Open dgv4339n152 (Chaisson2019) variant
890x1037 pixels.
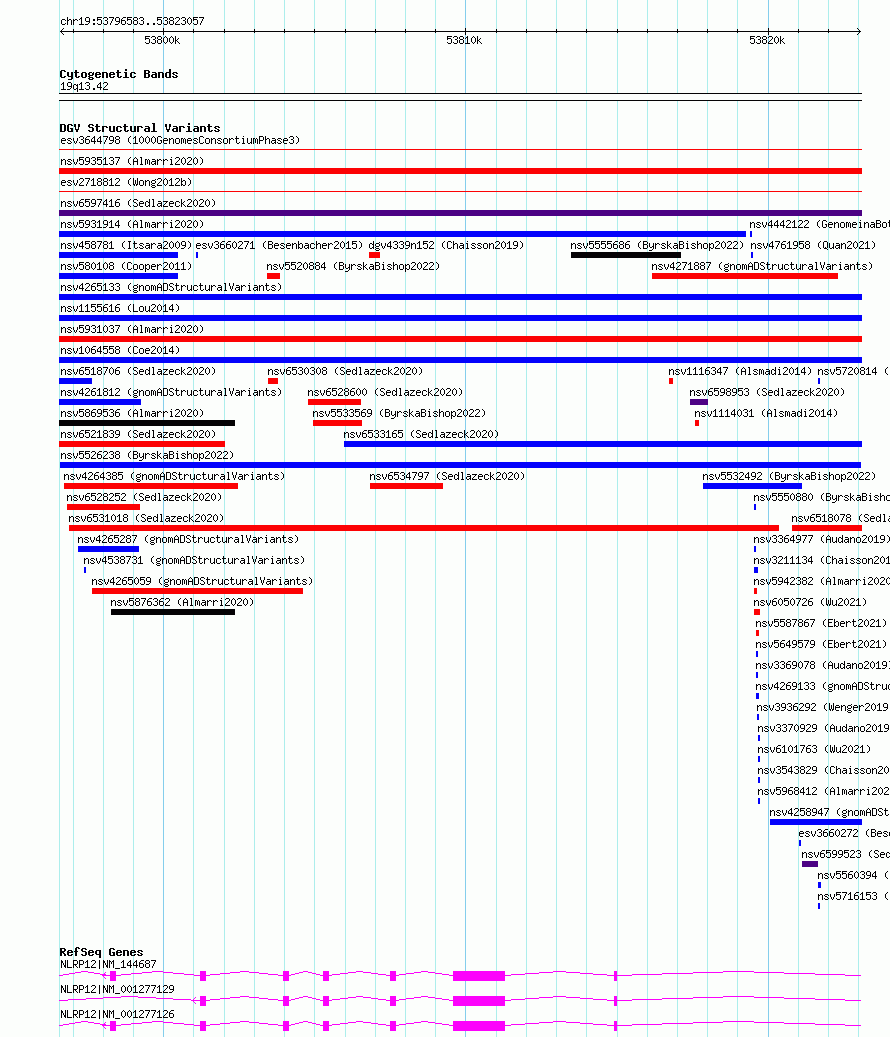point(446,245)
